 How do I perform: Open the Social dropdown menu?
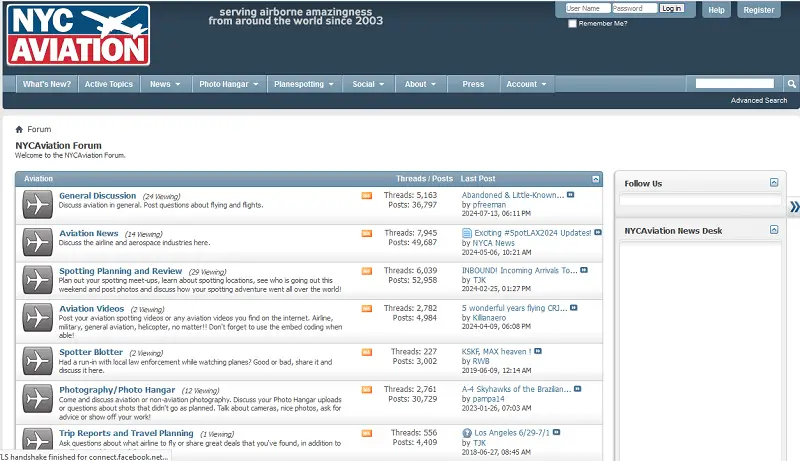coord(368,84)
